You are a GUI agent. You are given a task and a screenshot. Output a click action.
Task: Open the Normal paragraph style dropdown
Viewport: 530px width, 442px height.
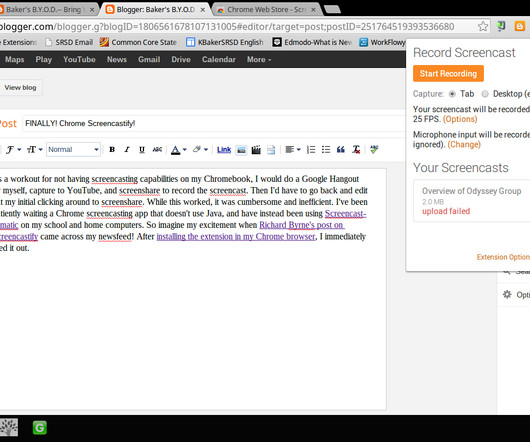(73, 149)
